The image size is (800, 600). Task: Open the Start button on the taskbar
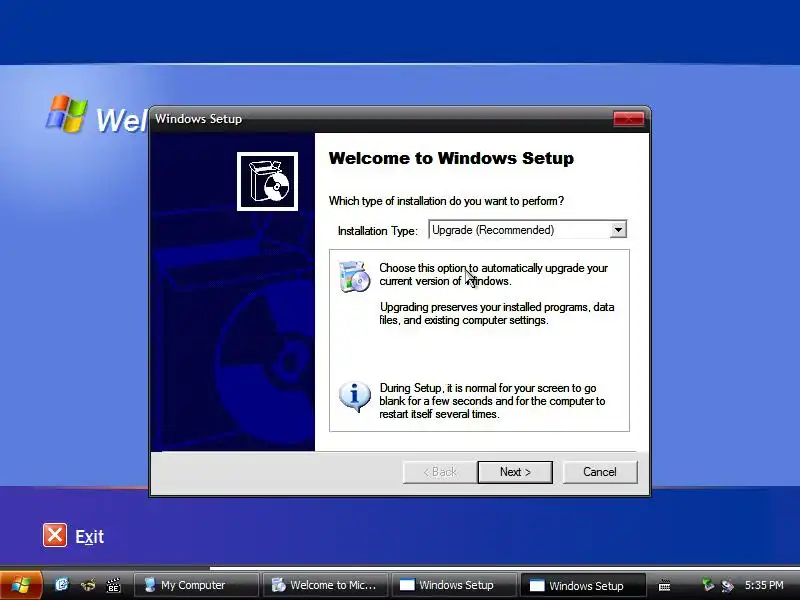point(21,585)
